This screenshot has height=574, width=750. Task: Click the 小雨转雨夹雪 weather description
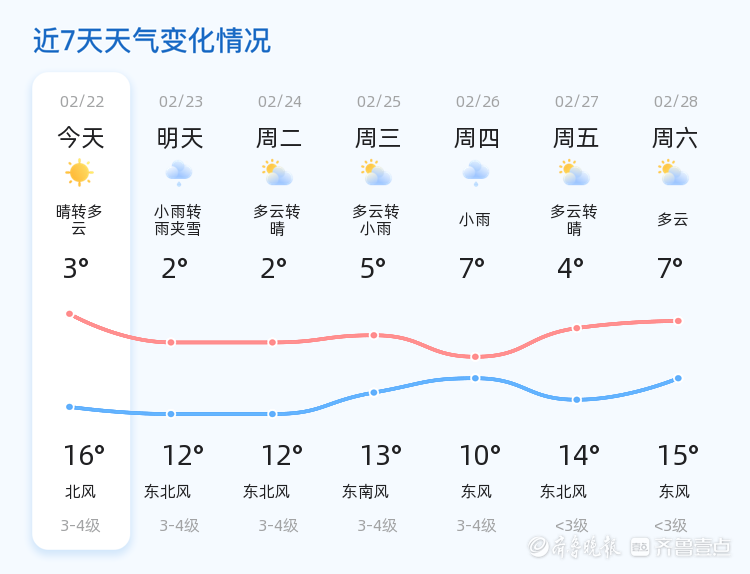click(178, 220)
